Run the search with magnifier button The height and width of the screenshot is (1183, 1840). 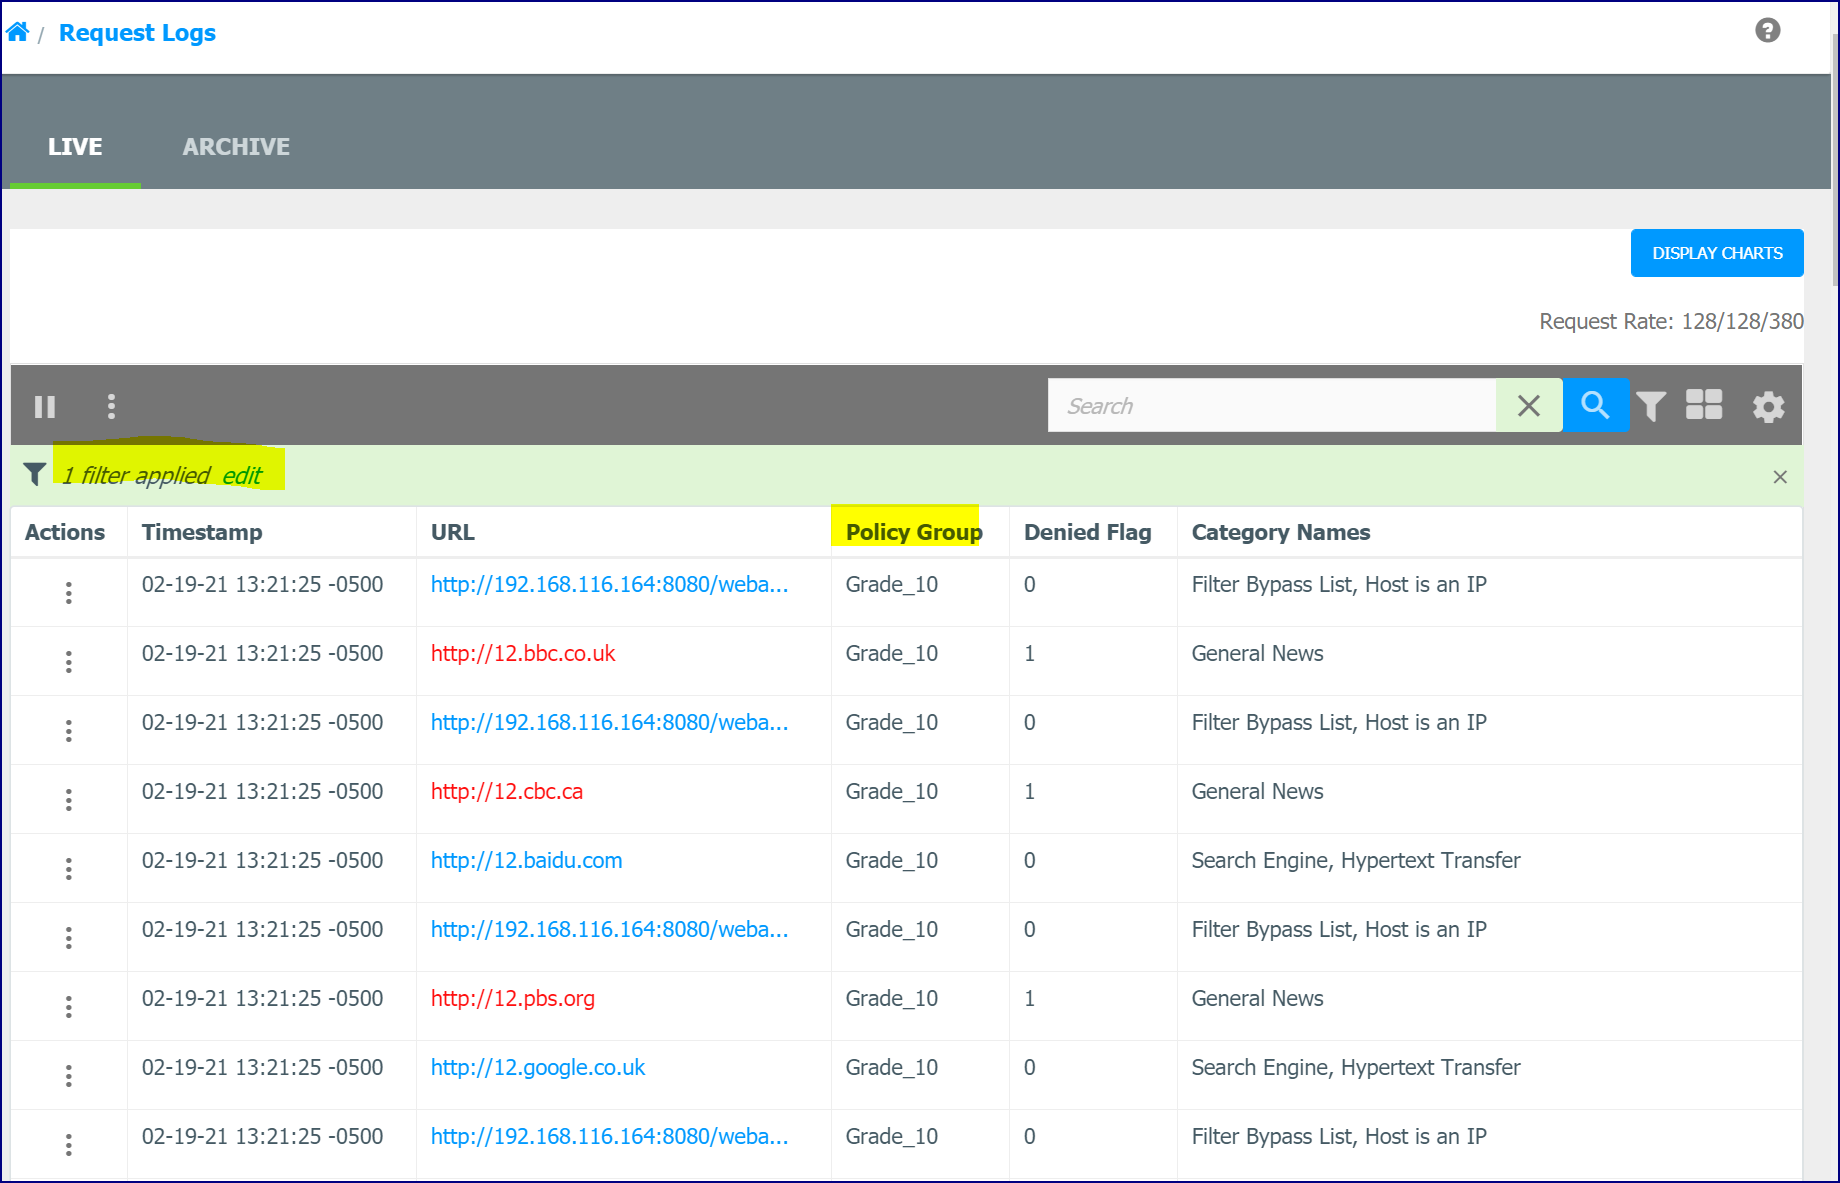click(1595, 405)
